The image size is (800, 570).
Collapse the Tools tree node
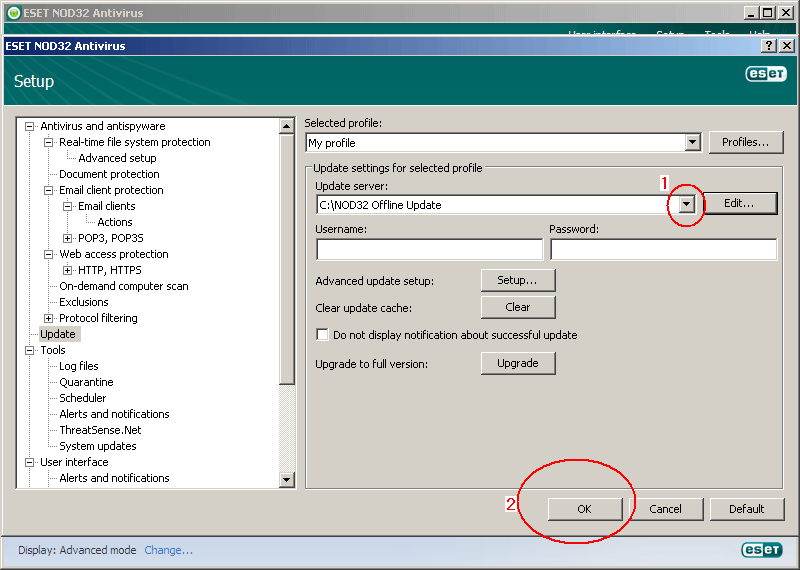(x=30, y=350)
